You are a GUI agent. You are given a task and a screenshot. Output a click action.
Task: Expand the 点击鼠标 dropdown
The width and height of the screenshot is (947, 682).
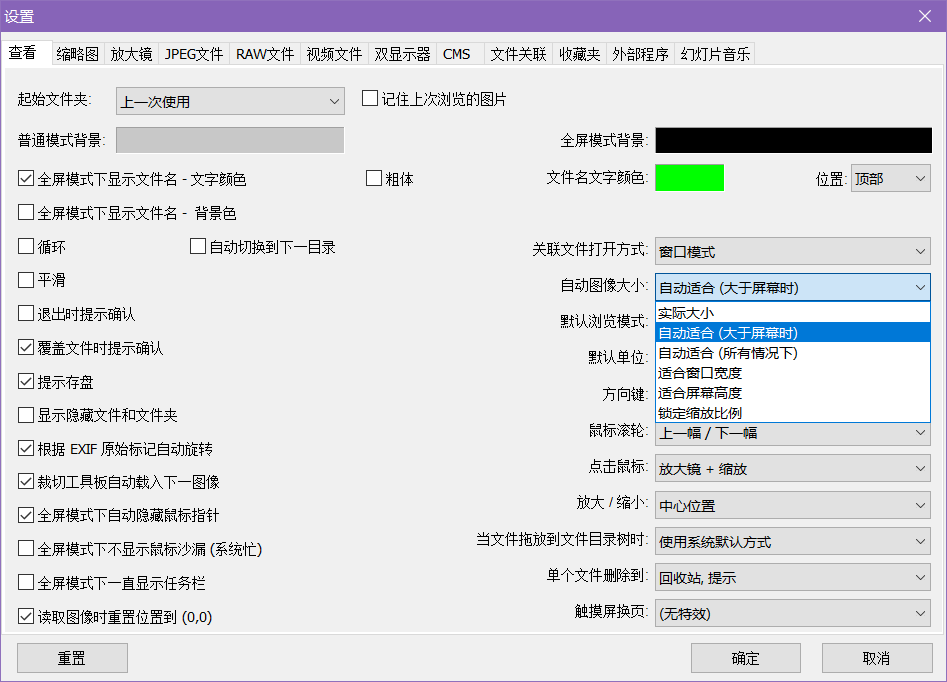click(x=792, y=469)
